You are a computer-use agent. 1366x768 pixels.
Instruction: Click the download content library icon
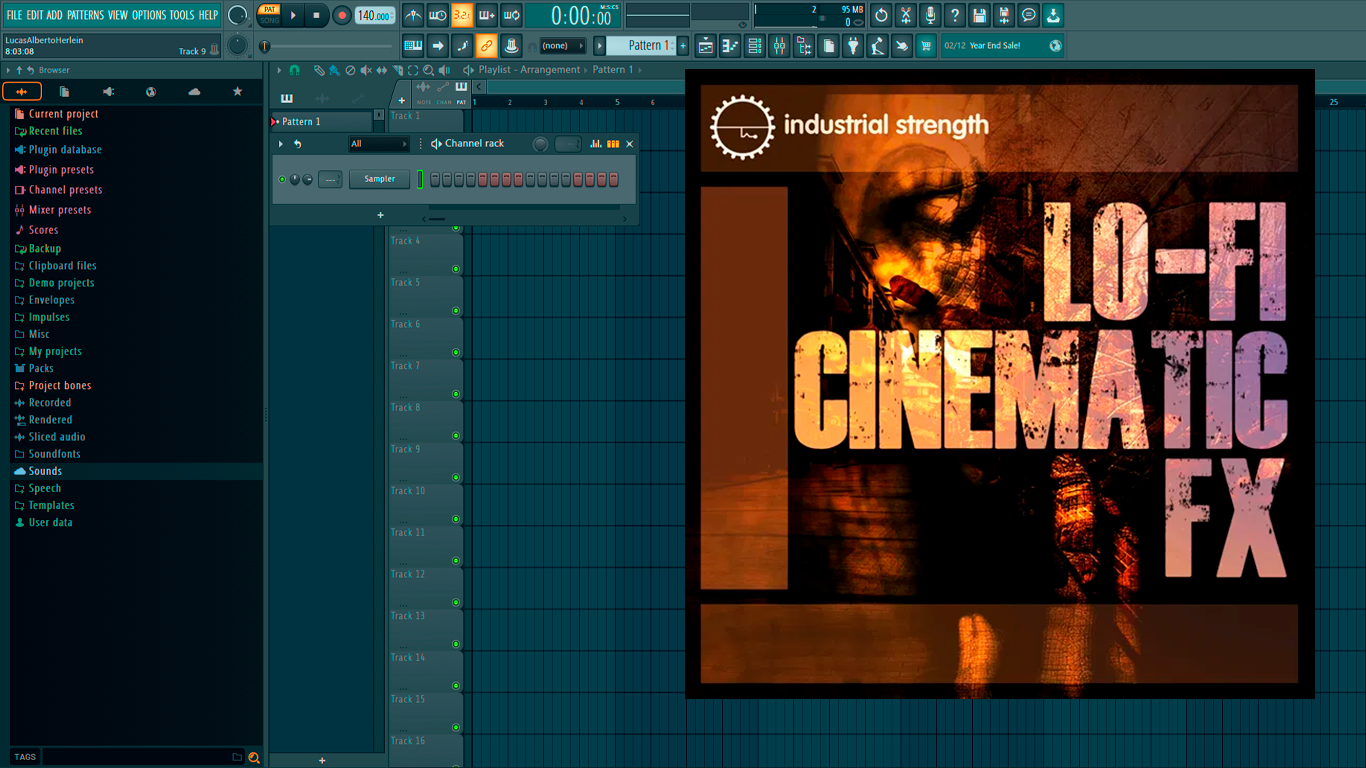1053,15
